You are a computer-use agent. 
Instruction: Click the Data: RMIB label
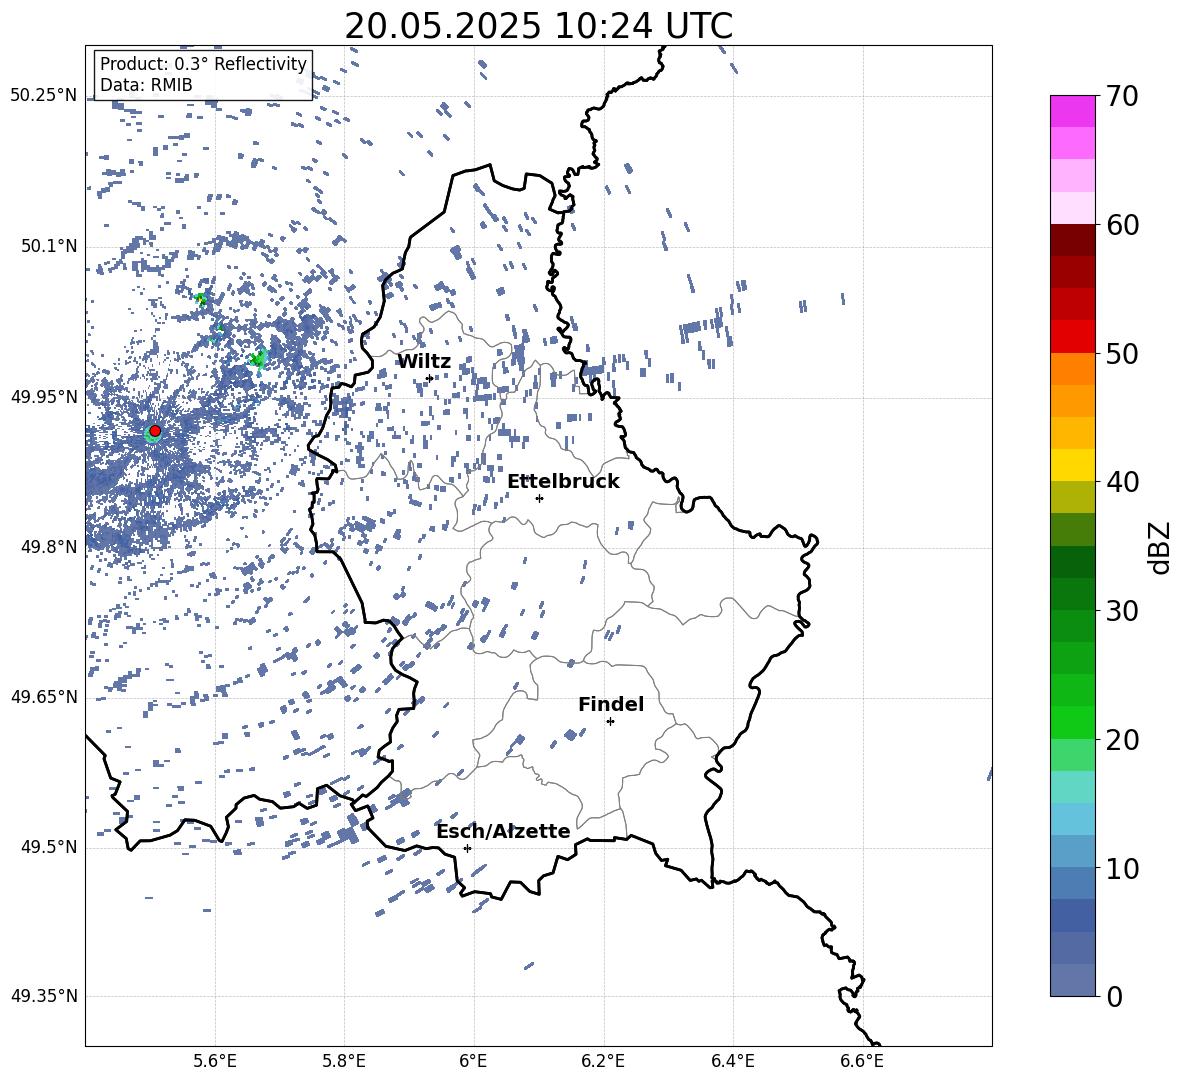click(146, 85)
